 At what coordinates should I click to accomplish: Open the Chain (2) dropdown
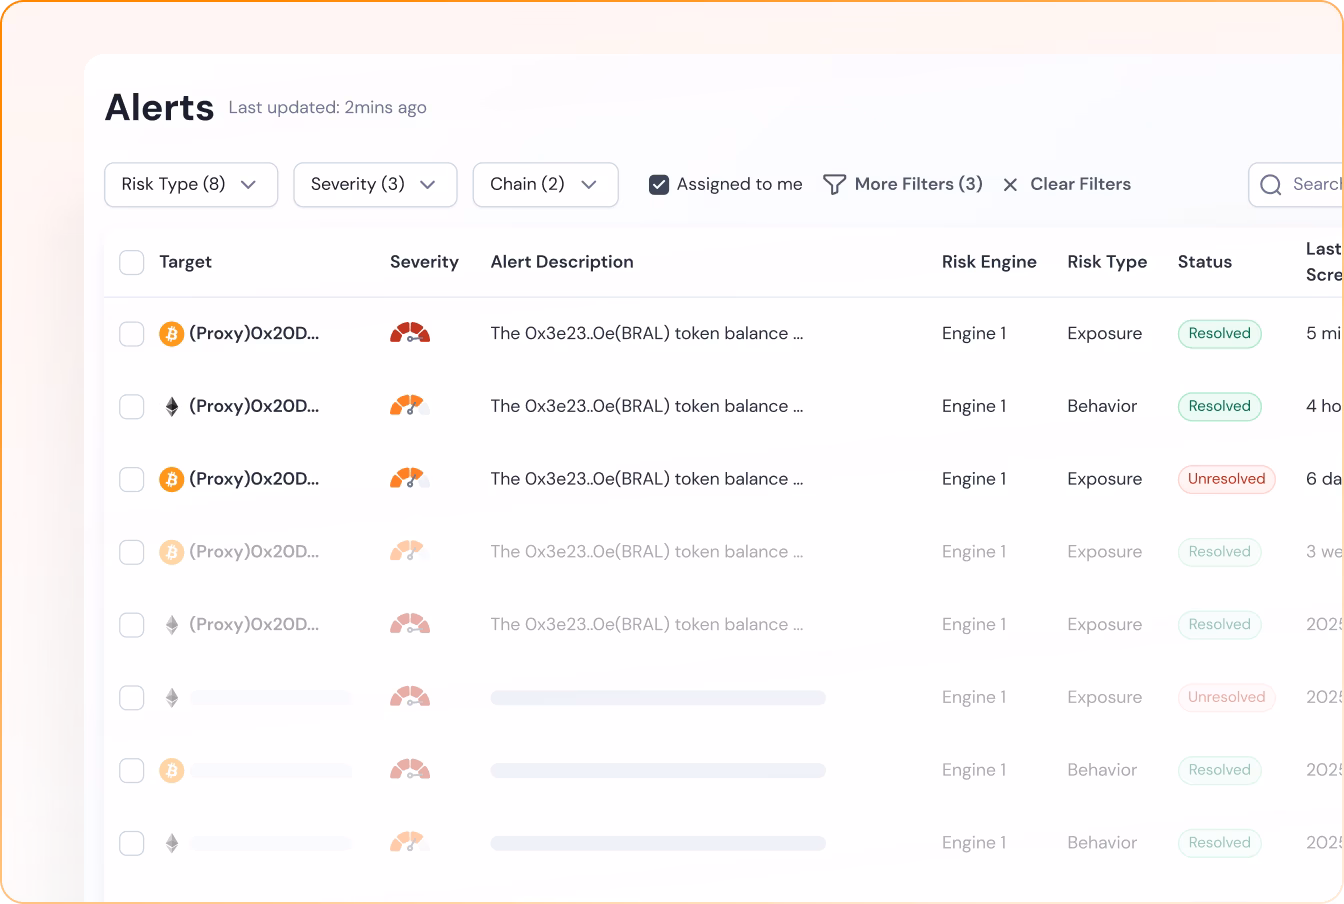(x=545, y=185)
